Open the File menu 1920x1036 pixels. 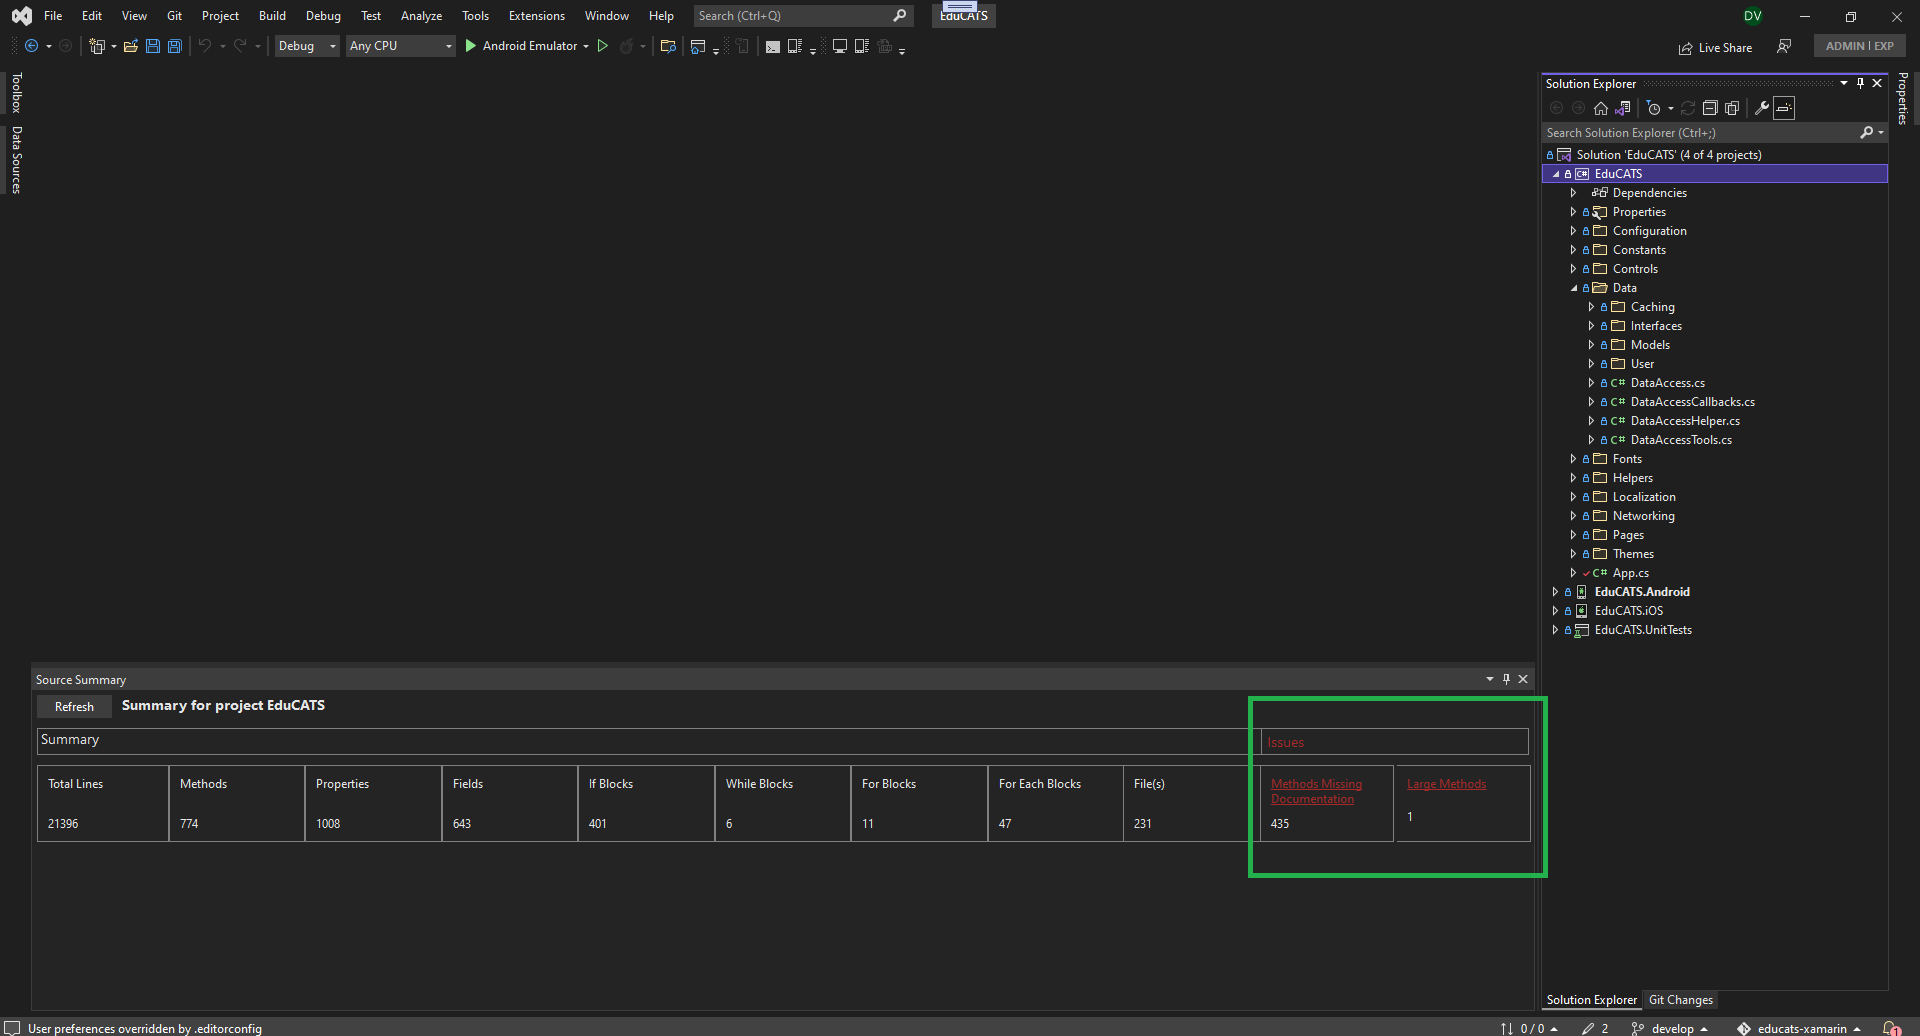(x=53, y=16)
